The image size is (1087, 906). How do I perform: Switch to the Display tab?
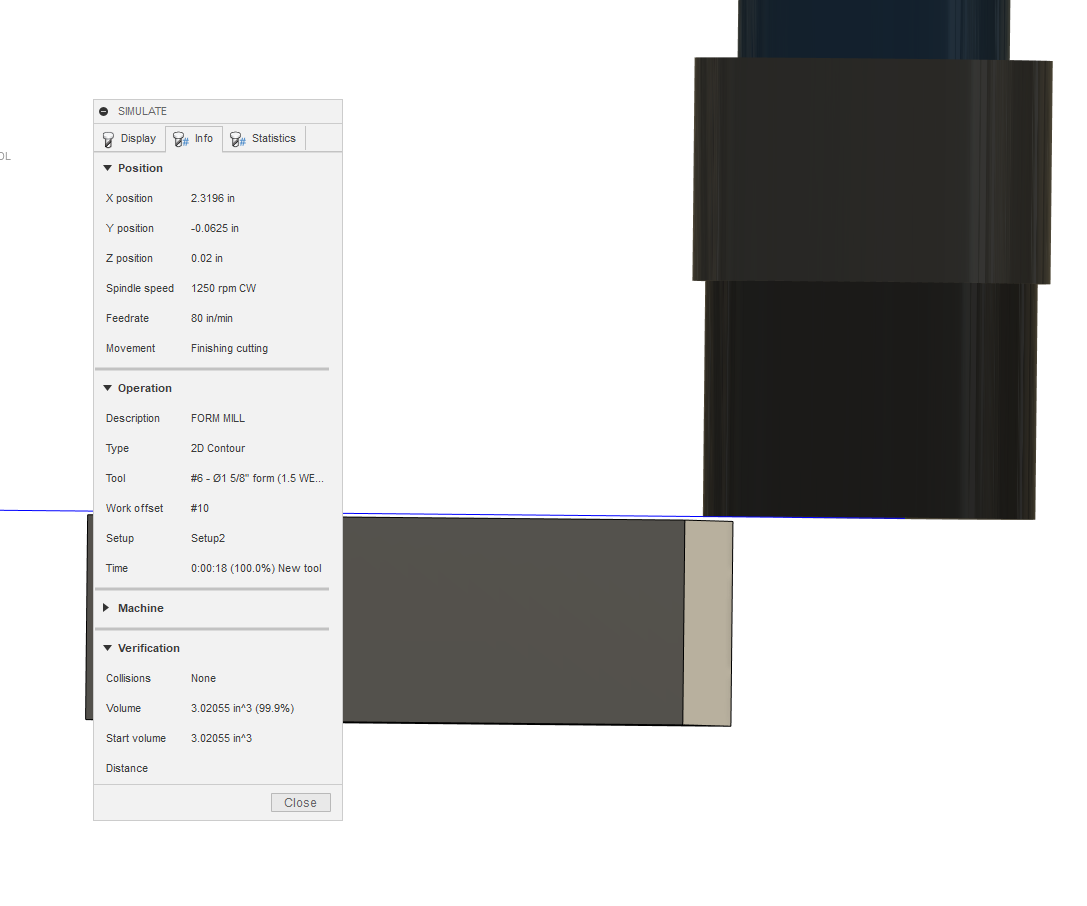tap(129, 138)
